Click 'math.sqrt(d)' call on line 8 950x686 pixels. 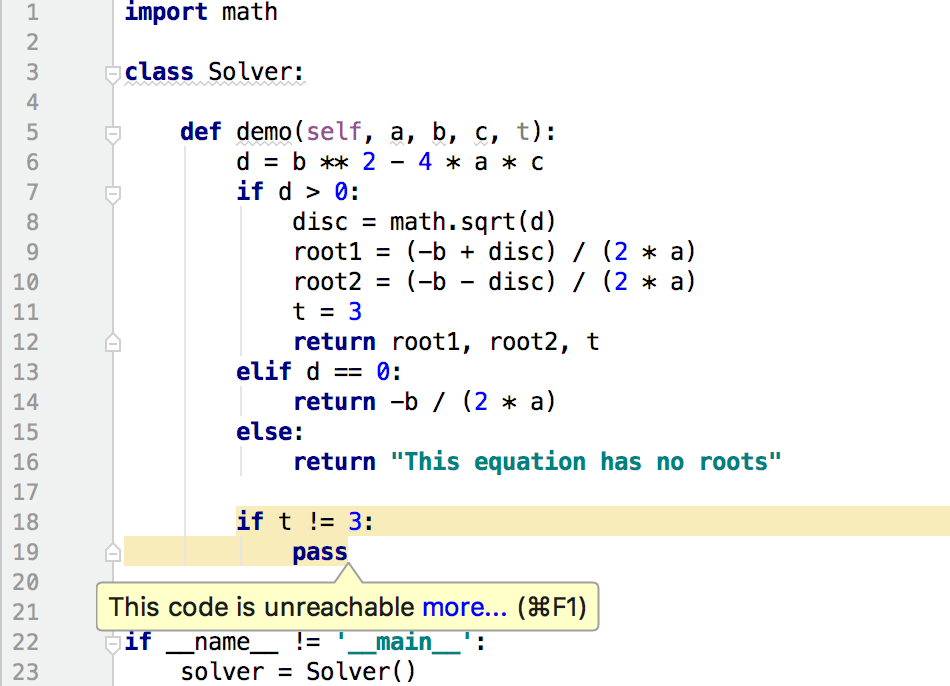click(x=473, y=222)
